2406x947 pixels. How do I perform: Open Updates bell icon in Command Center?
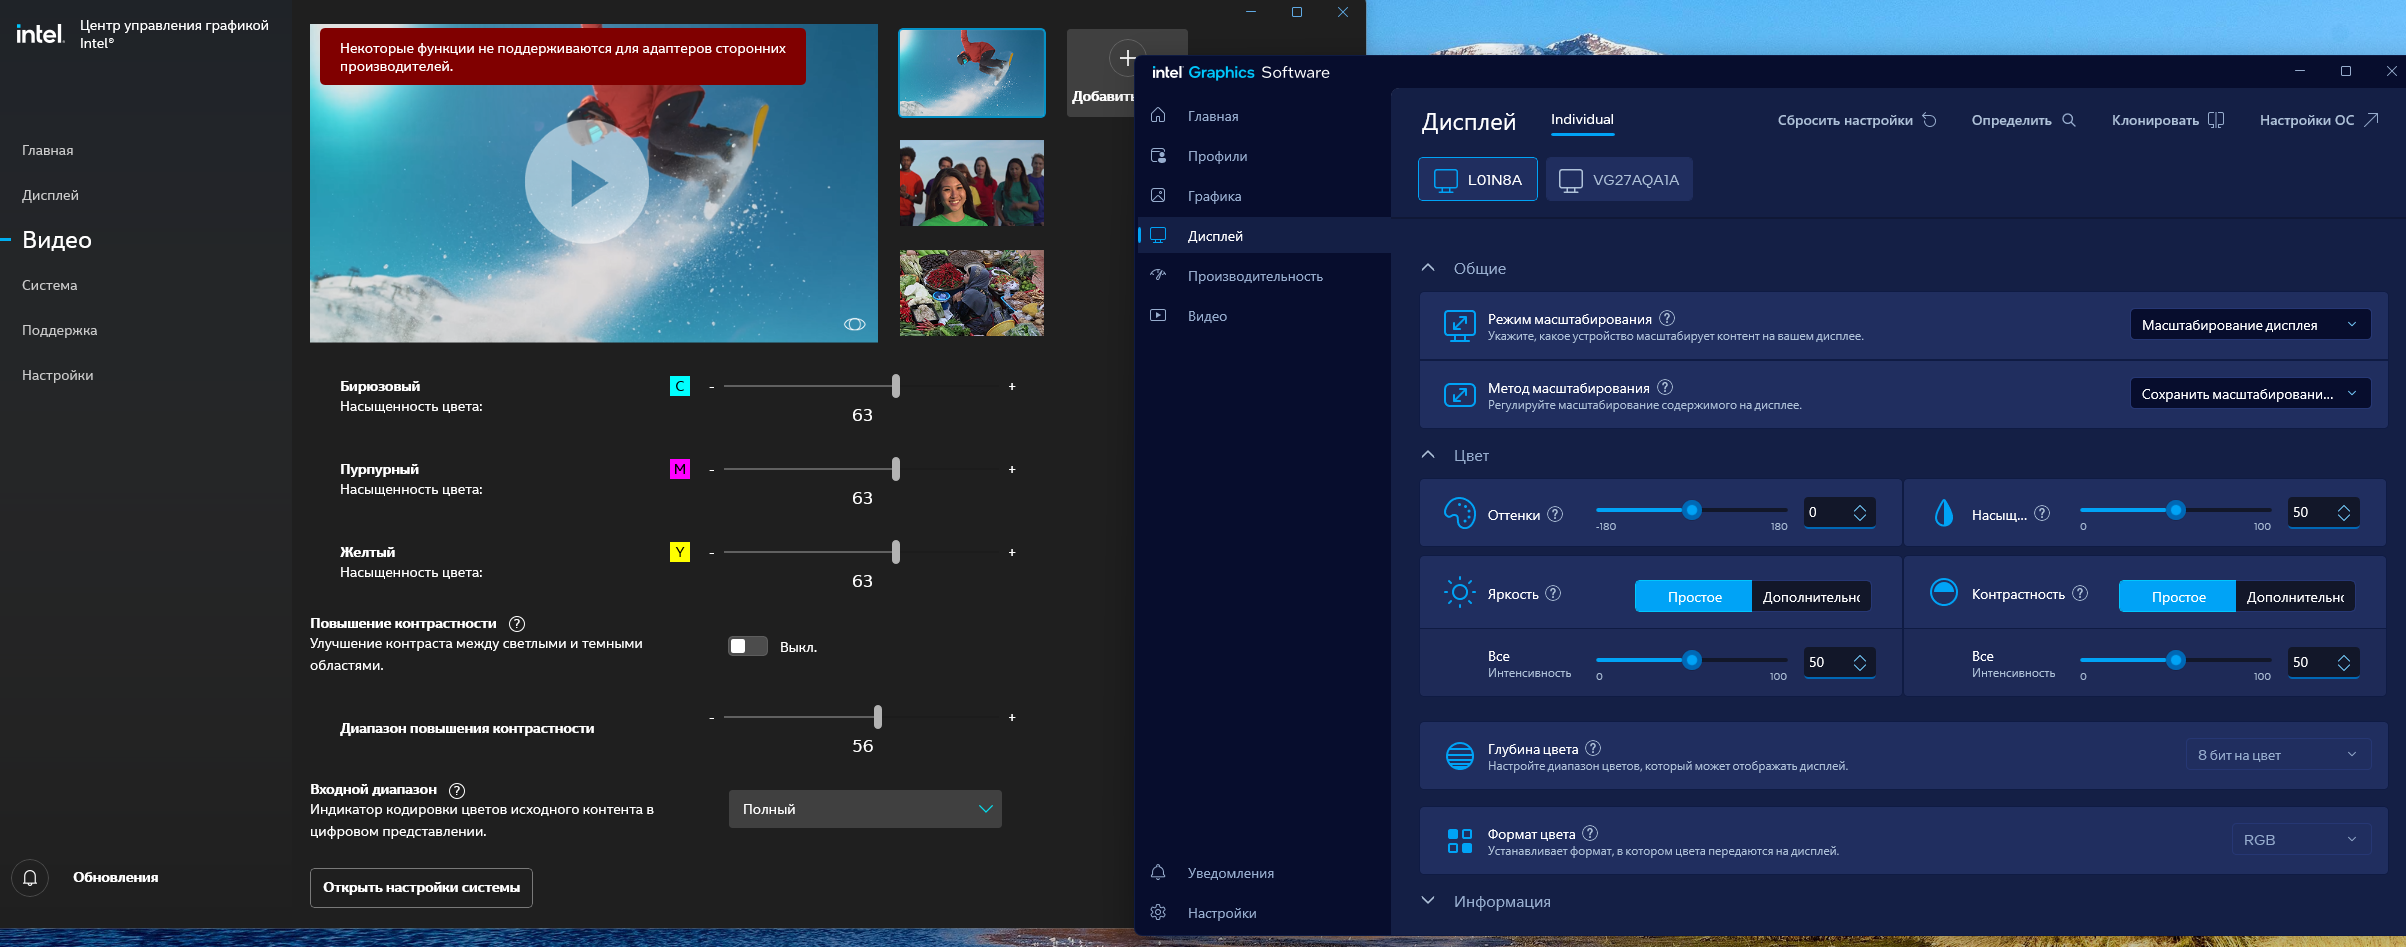pos(30,877)
